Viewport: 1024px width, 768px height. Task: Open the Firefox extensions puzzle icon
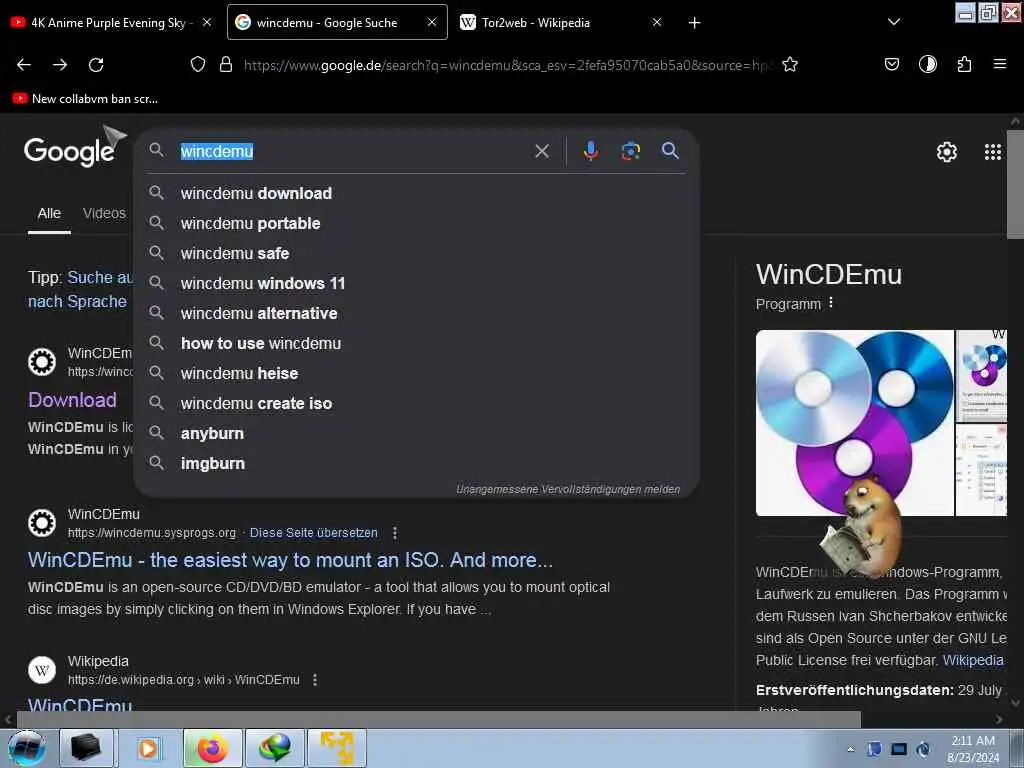(964, 64)
